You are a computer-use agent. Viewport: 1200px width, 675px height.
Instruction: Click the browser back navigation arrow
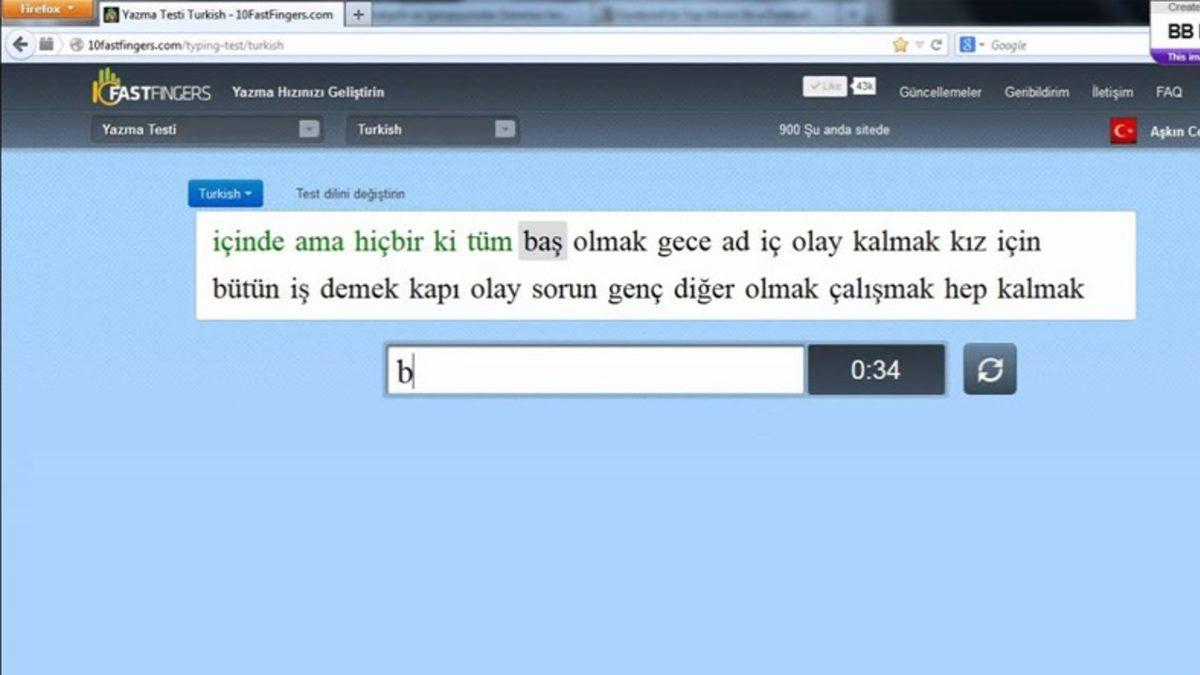tap(19, 45)
